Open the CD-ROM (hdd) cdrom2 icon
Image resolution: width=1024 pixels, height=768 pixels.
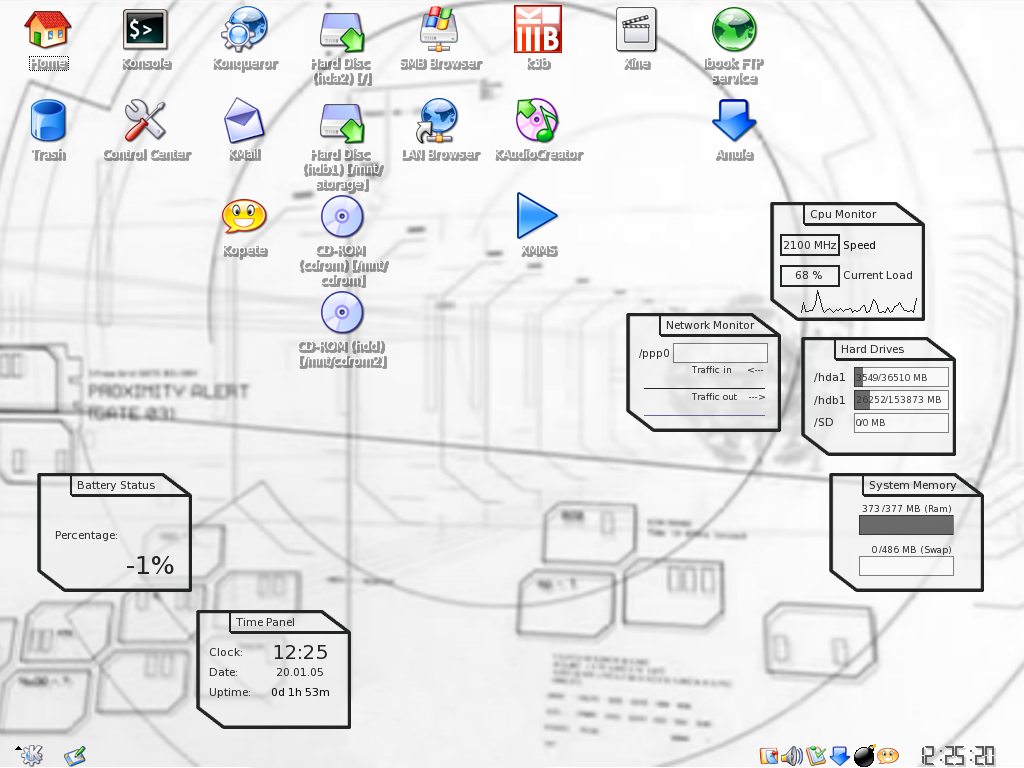pos(342,312)
